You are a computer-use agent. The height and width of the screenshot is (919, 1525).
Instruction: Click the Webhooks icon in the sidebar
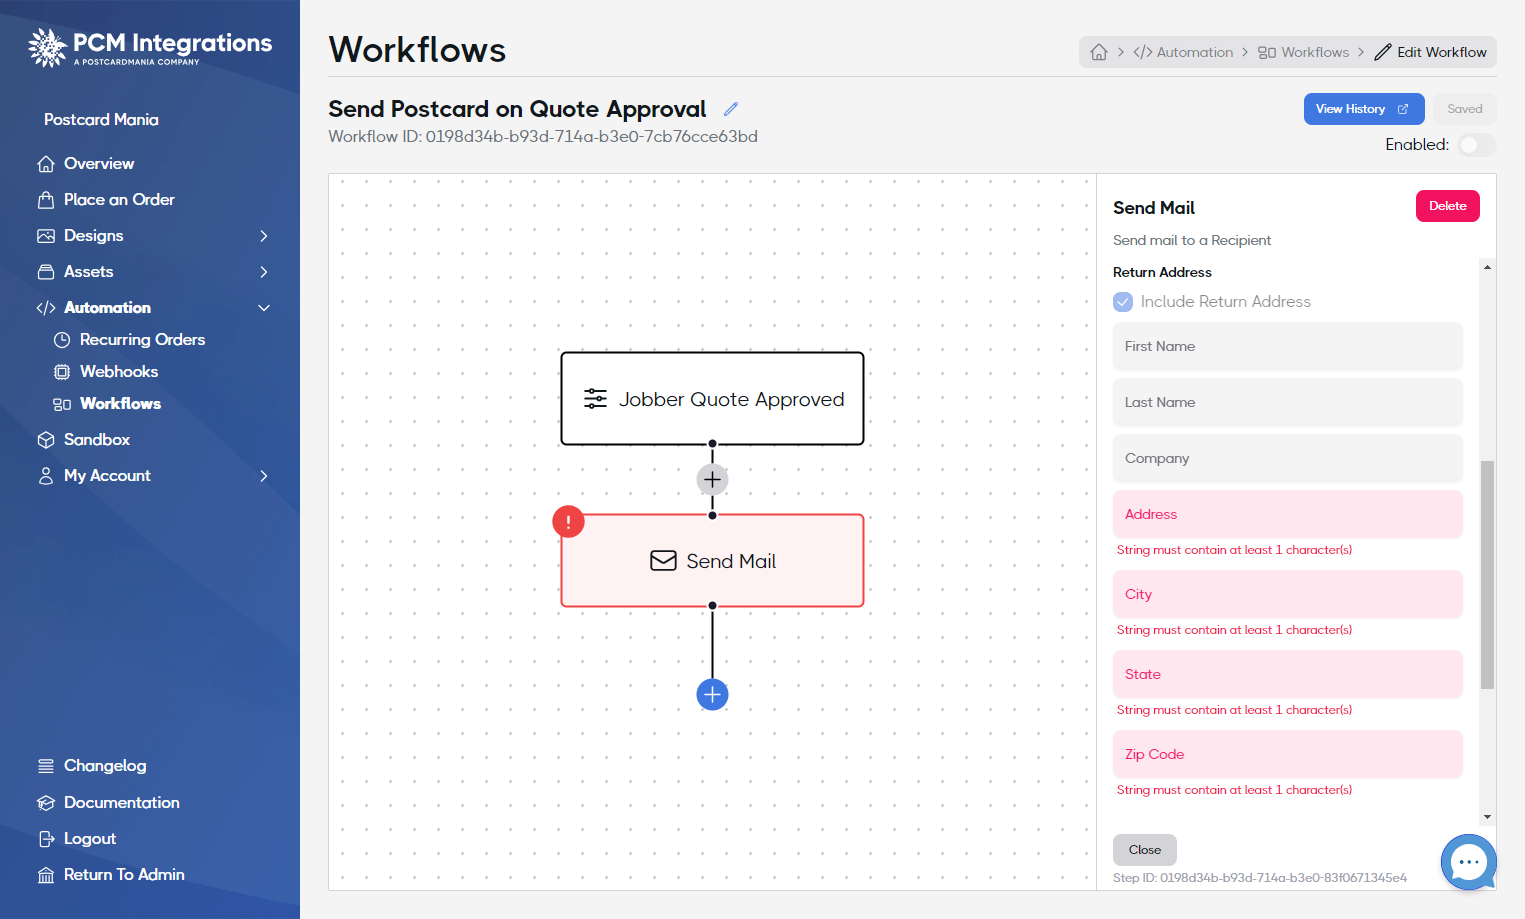click(62, 372)
